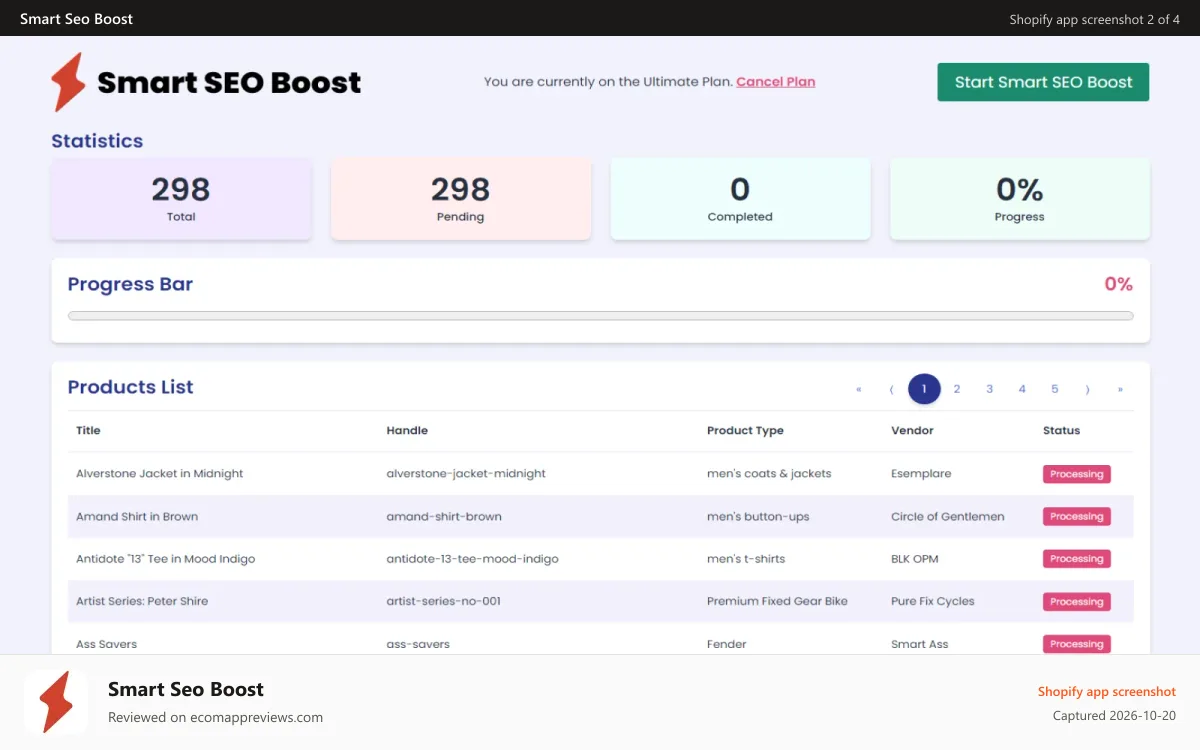Image resolution: width=1200 pixels, height=750 pixels.
Task: Click the Smart SEO Boost lightning logo
Action: click(69, 82)
